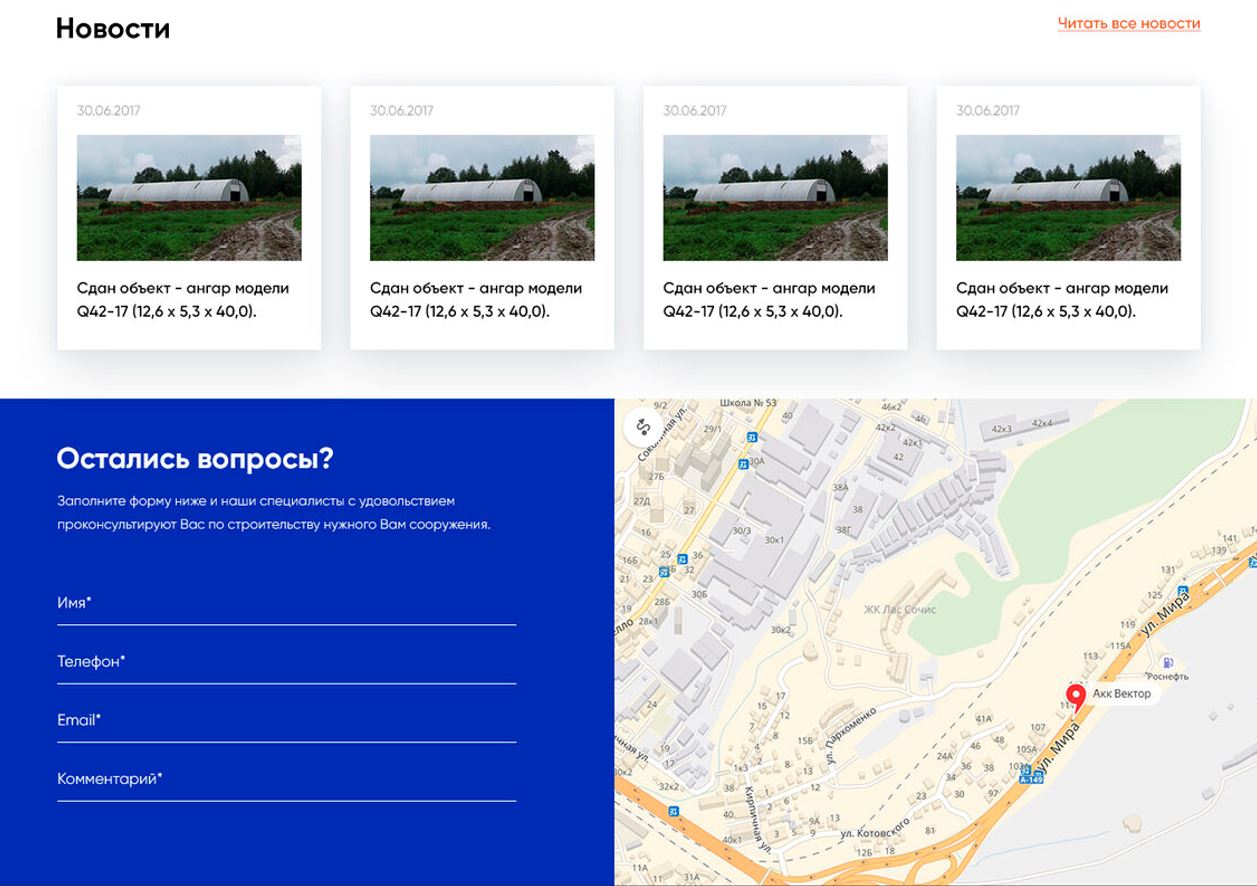Click building number '42к3' on map
The height and width of the screenshot is (886, 1257).
coord(1002,428)
